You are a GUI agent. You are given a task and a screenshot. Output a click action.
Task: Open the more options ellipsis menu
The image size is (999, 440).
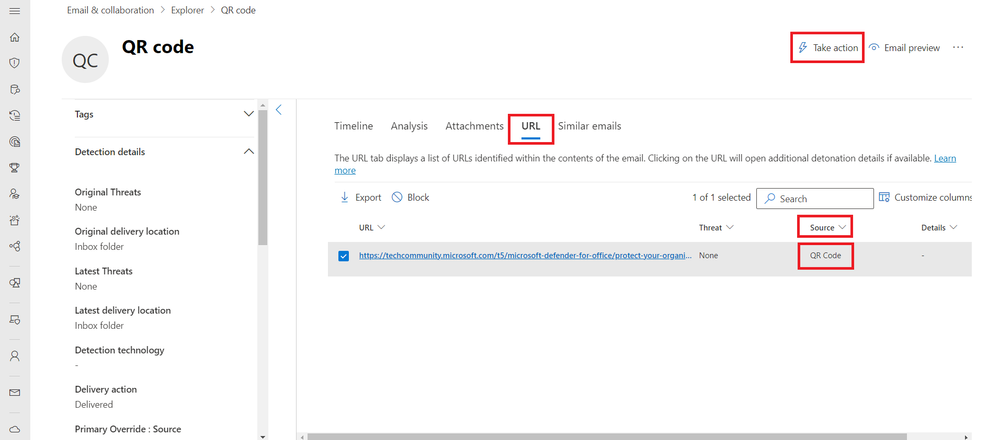click(958, 48)
